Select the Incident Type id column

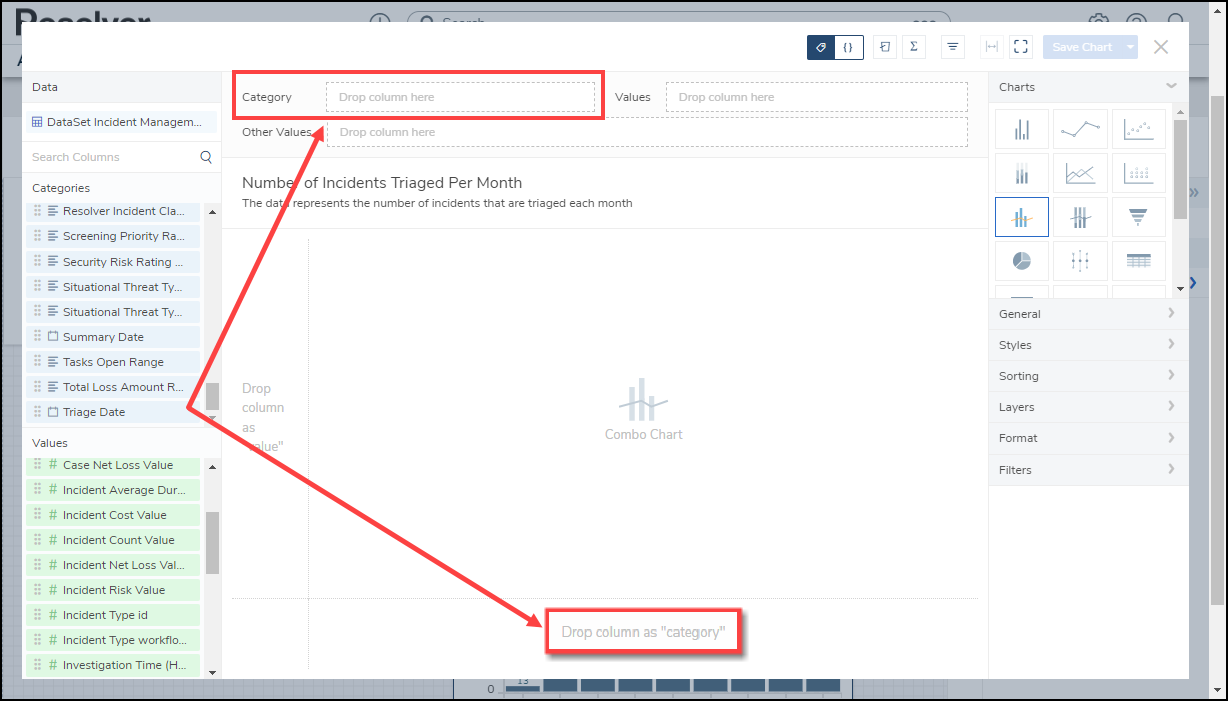tap(113, 615)
